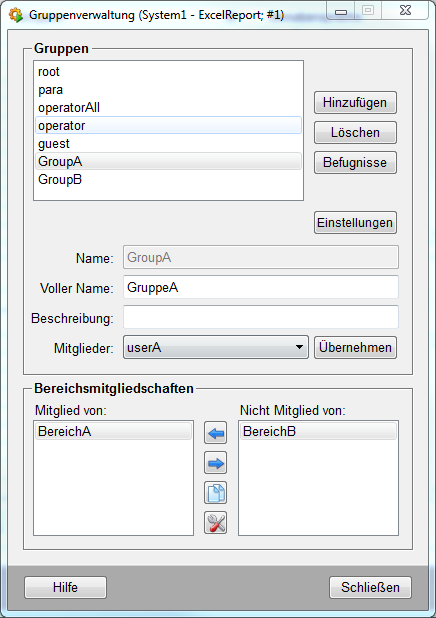This screenshot has height=618, width=436.
Task: Select BereichB under Nicht Mitglied von
Action: [x=318, y=431]
